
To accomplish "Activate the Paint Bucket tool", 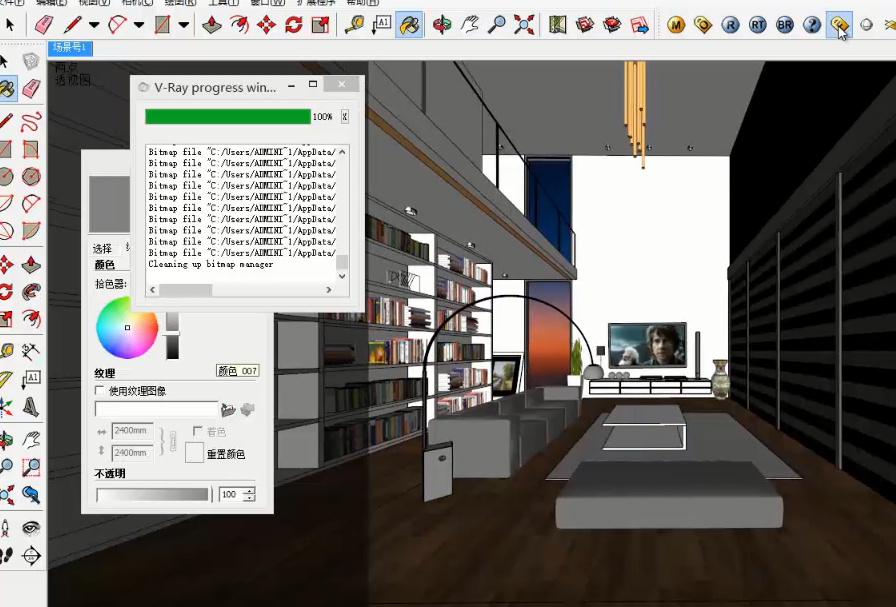I will 409,24.
